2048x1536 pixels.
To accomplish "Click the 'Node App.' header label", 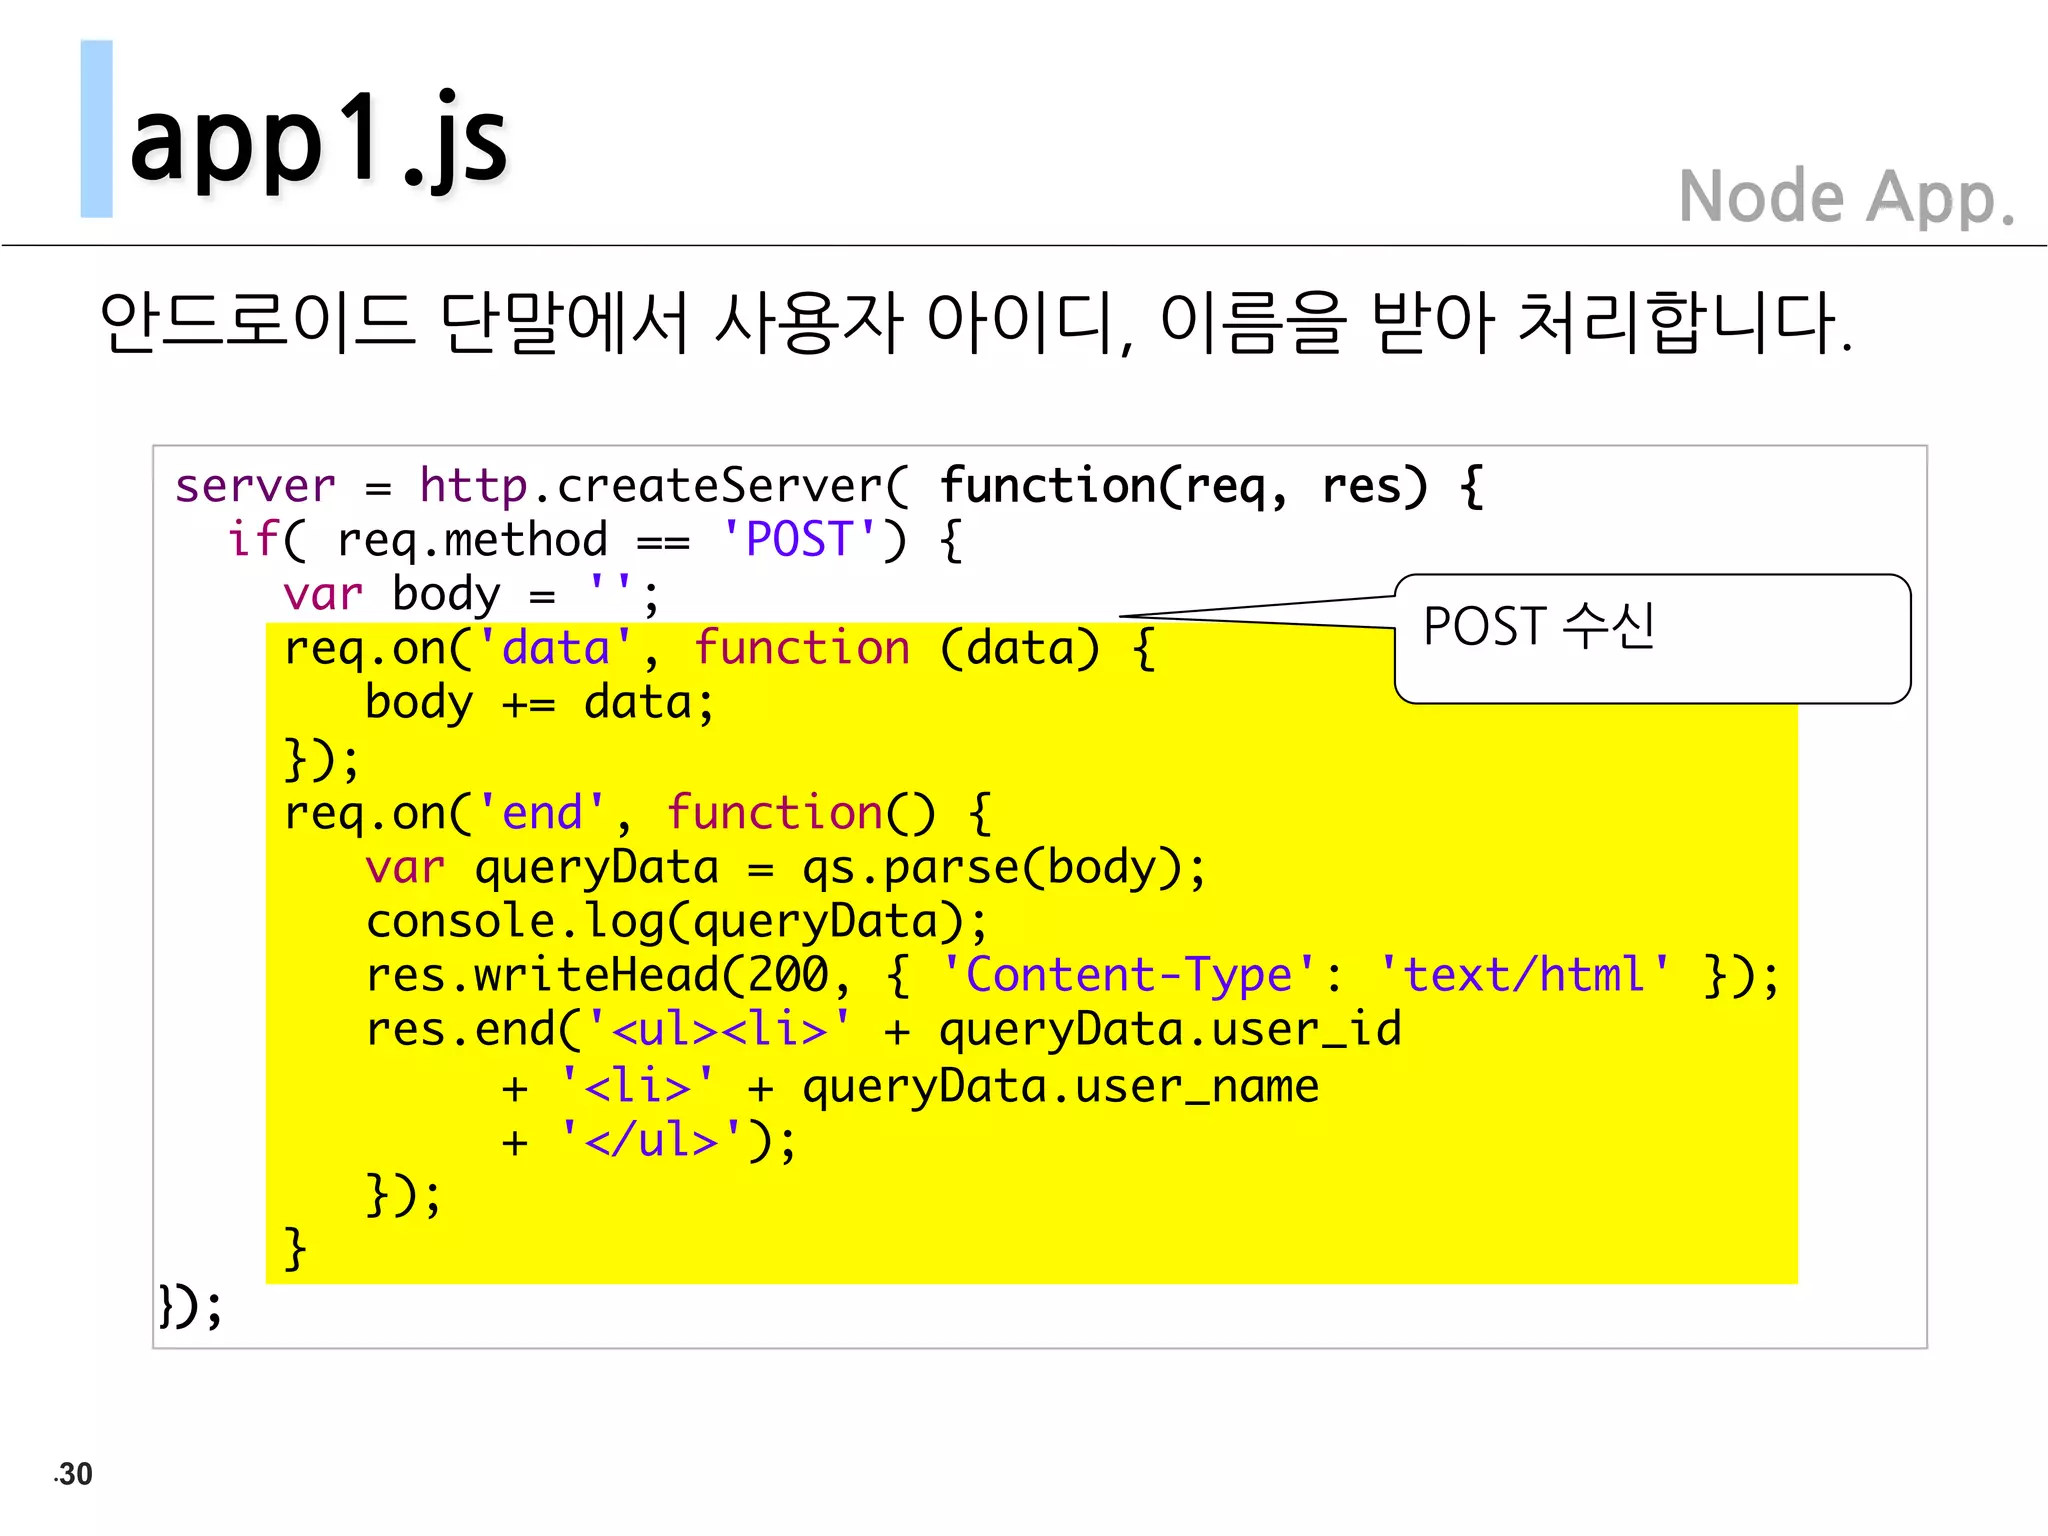I will (x=1846, y=196).
